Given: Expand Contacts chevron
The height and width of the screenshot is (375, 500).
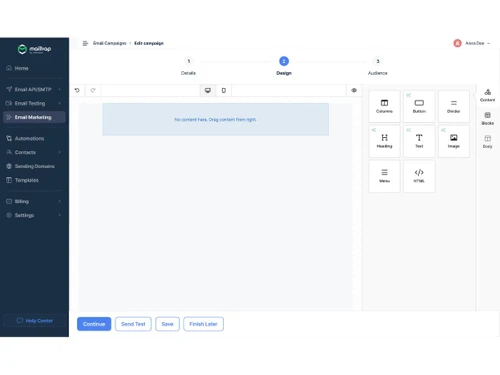Looking at the screenshot, I should pyautogui.click(x=60, y=152).
